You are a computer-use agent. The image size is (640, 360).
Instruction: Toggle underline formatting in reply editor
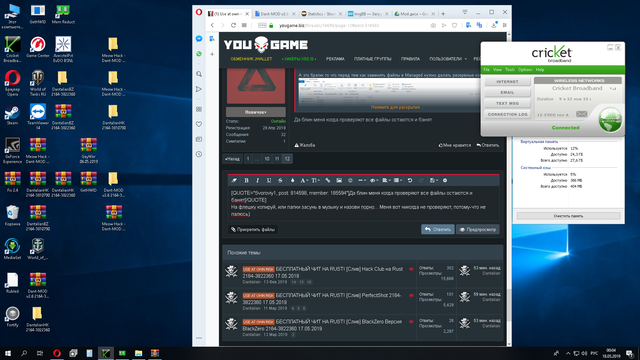[x=269, y=180]
